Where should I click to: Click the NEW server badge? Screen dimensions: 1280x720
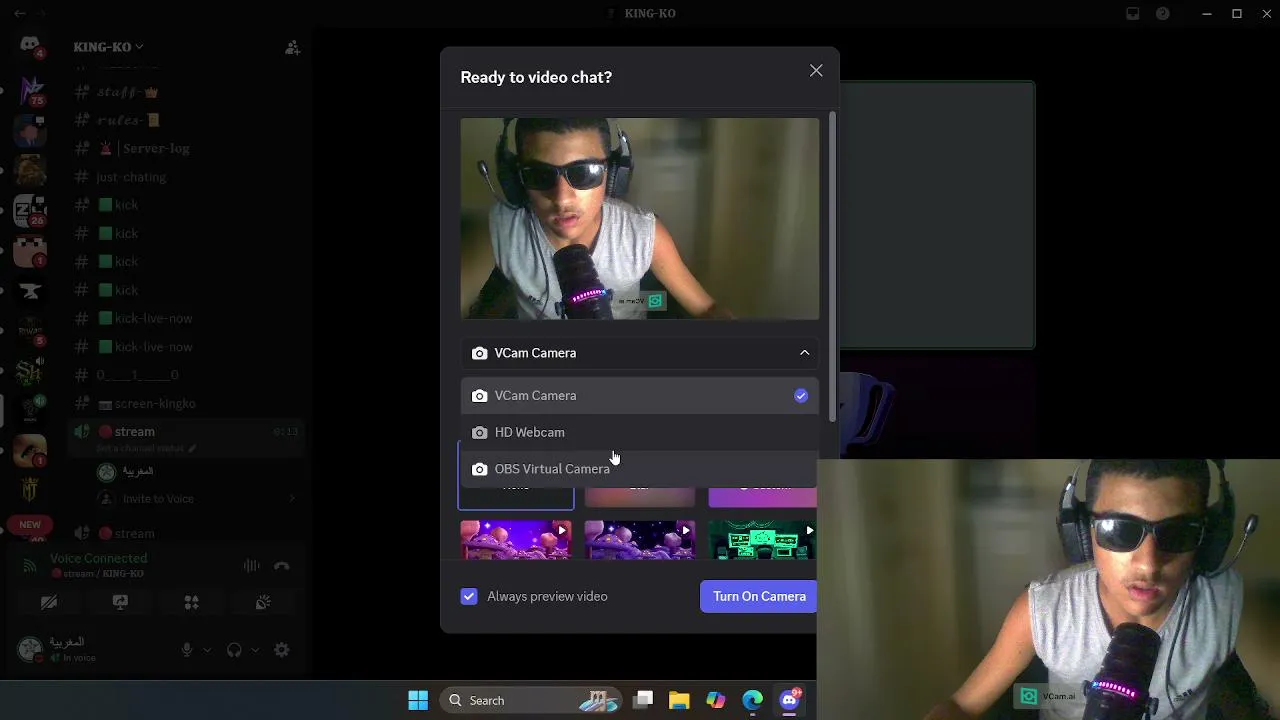pos(30,525)
